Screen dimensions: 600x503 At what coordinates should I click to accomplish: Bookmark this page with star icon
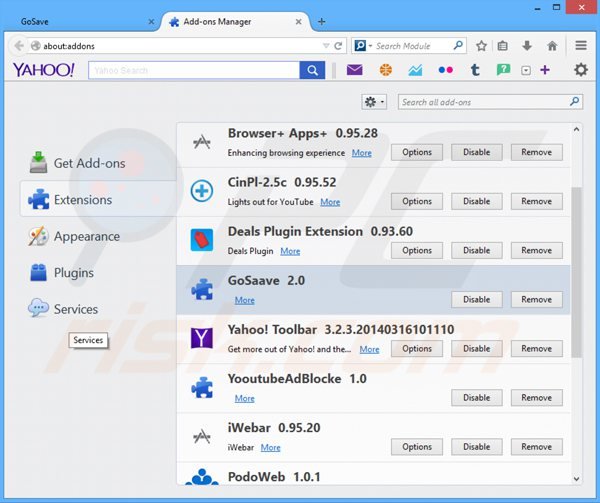[481, 46]
